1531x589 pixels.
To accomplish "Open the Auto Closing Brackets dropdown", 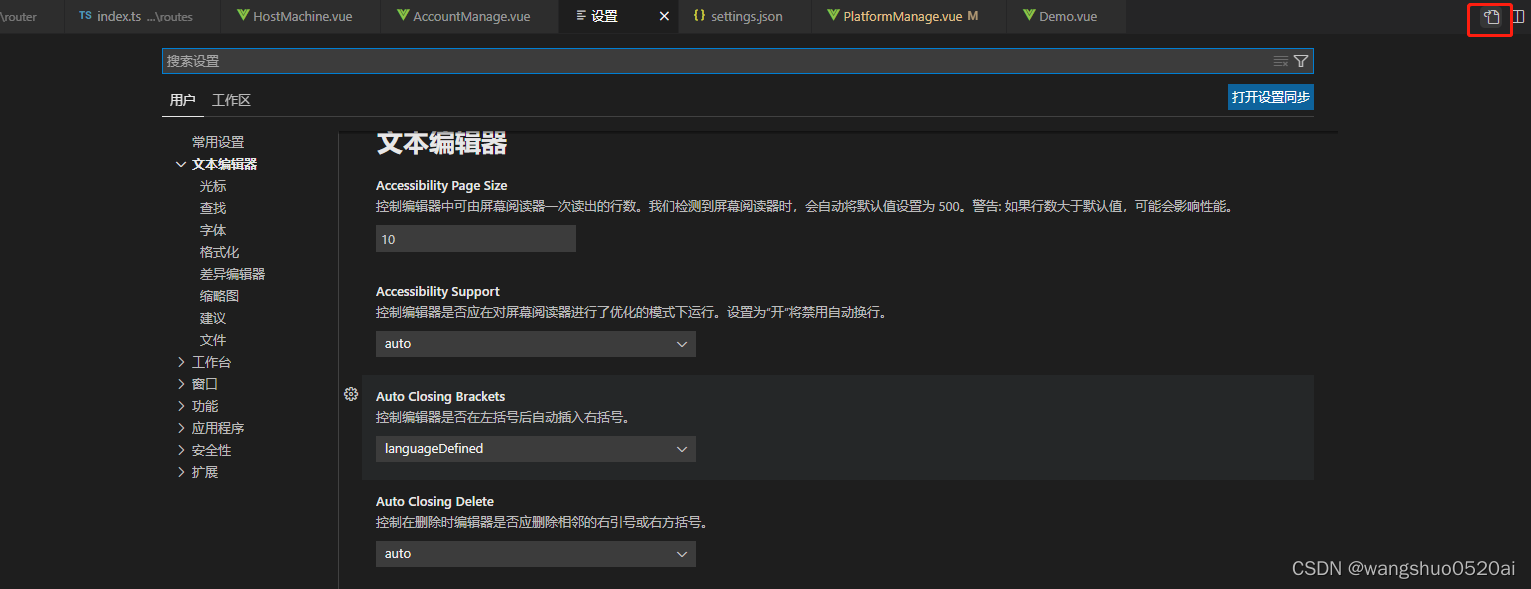I will tap(535, 449).
